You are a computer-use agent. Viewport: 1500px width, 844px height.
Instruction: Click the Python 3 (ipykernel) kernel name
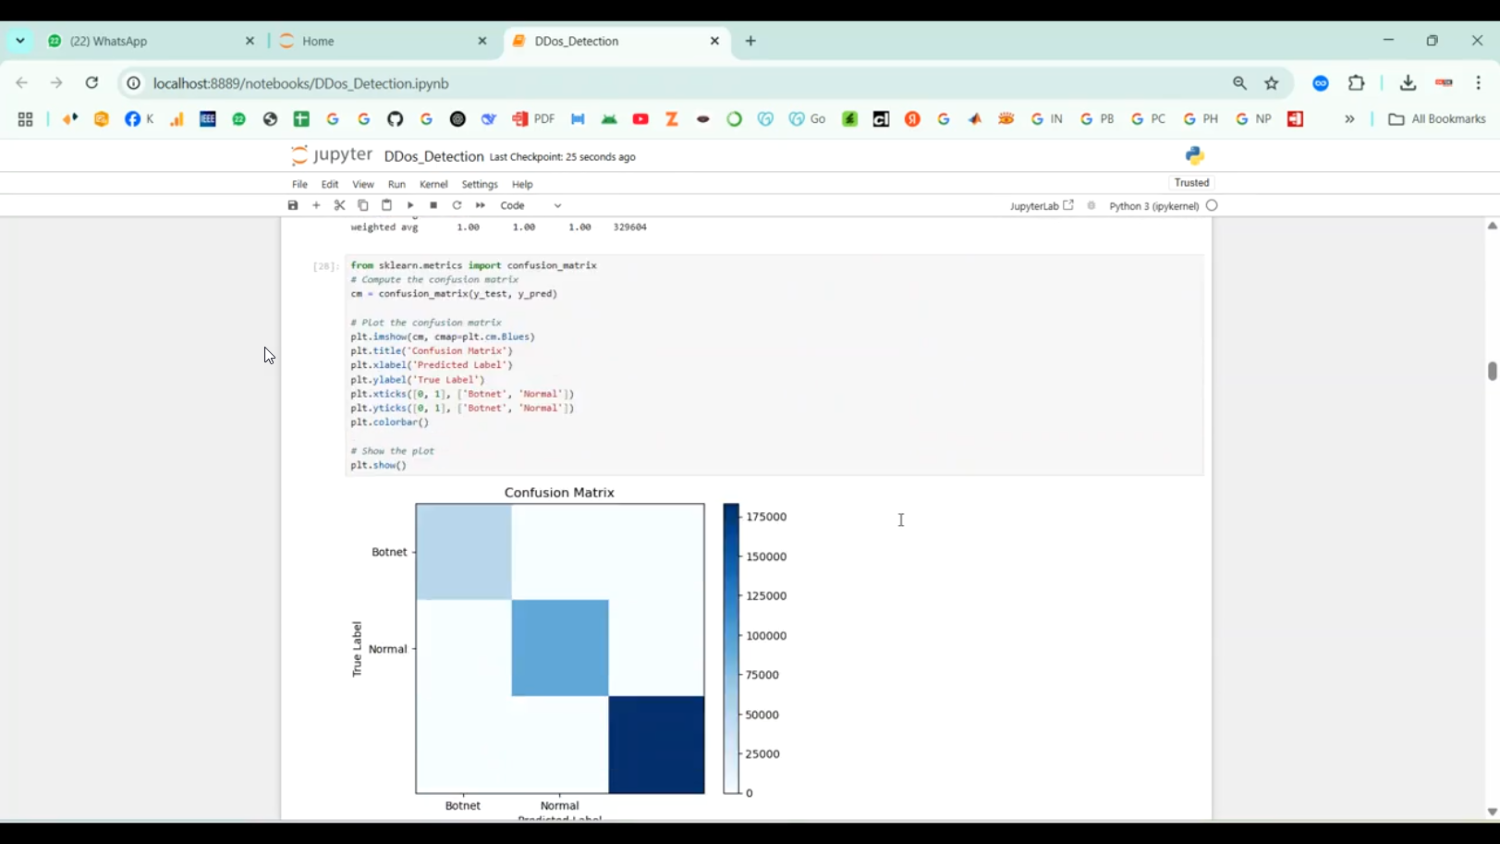[x=1153, y=206]
